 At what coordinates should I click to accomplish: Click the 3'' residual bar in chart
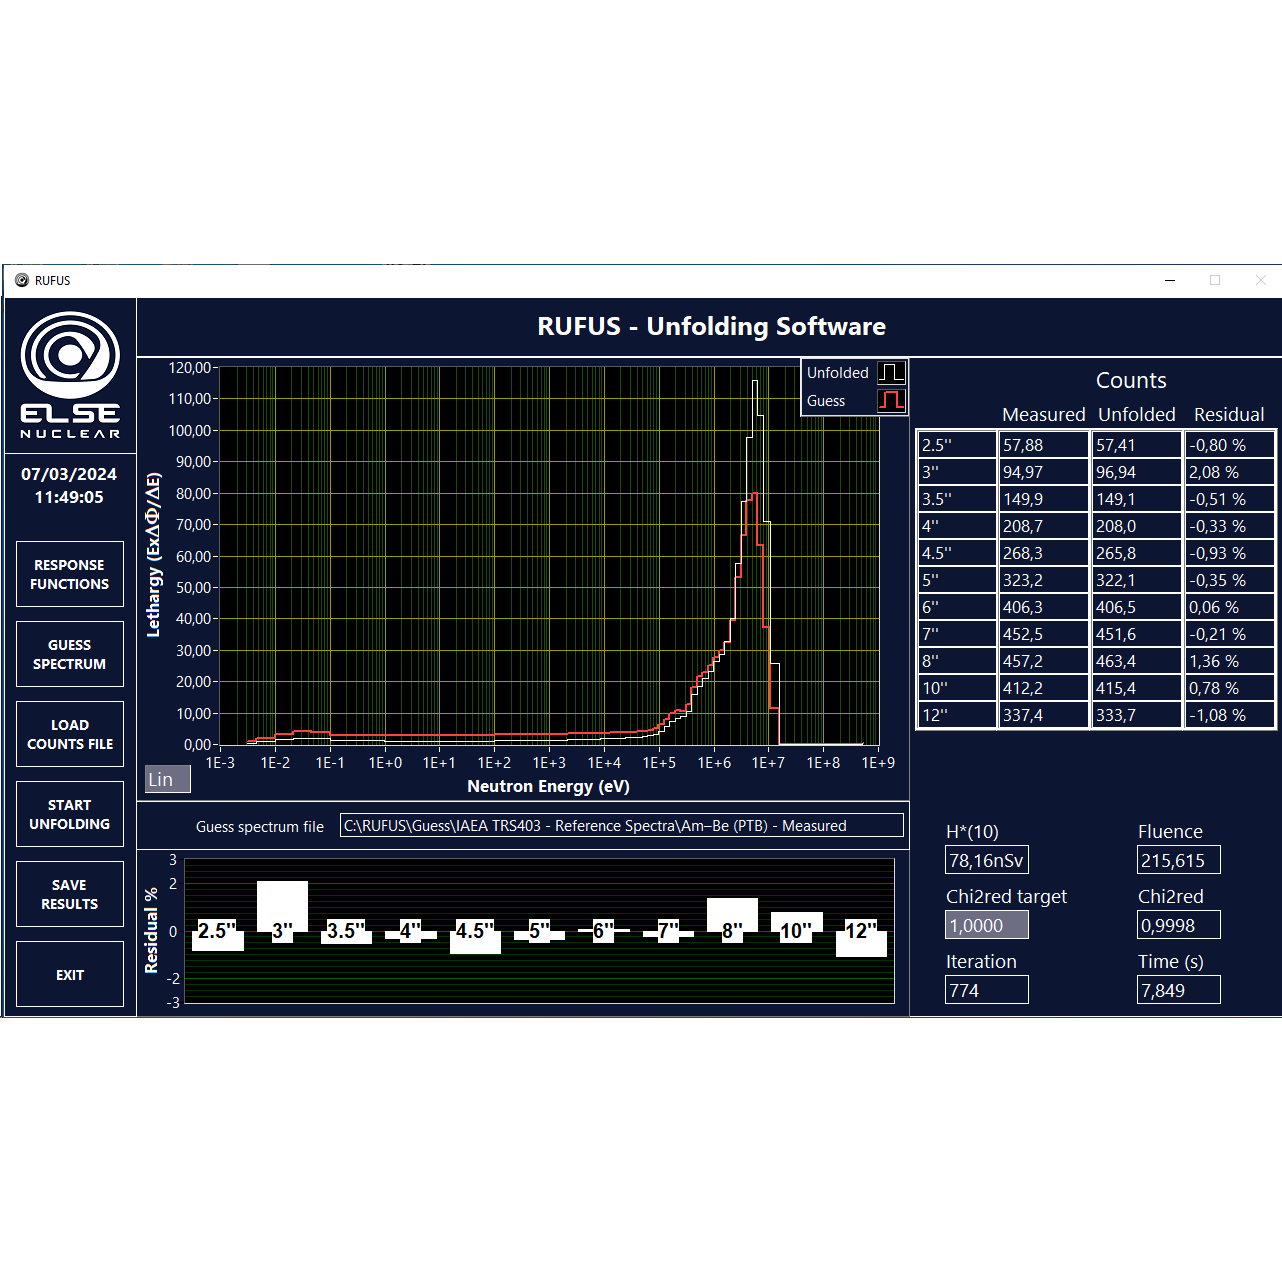click(282, 906)
